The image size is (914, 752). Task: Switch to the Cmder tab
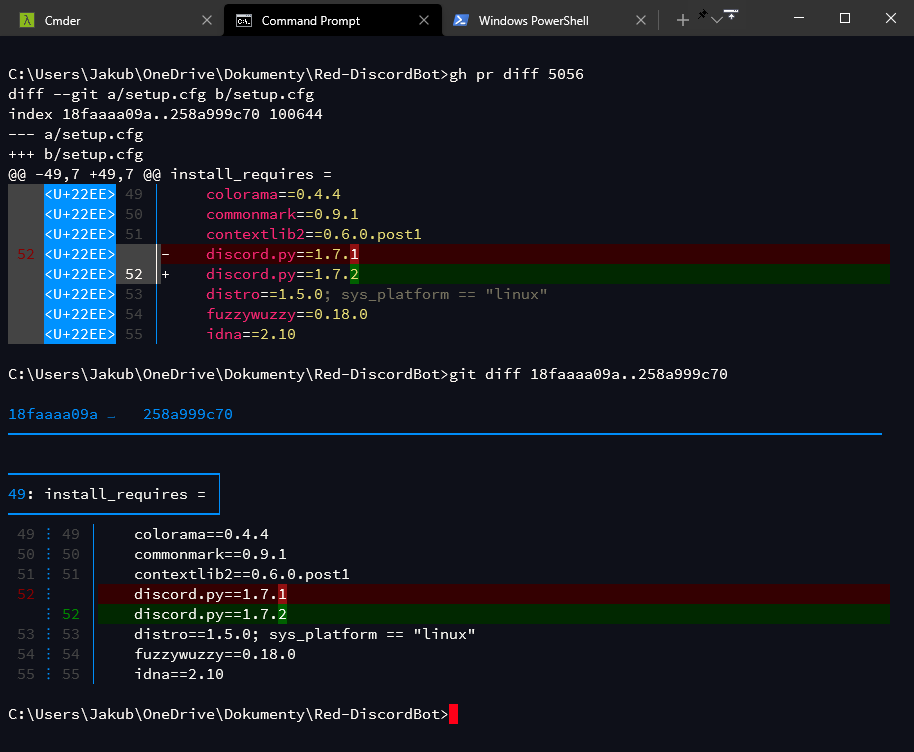pos(100,19)
